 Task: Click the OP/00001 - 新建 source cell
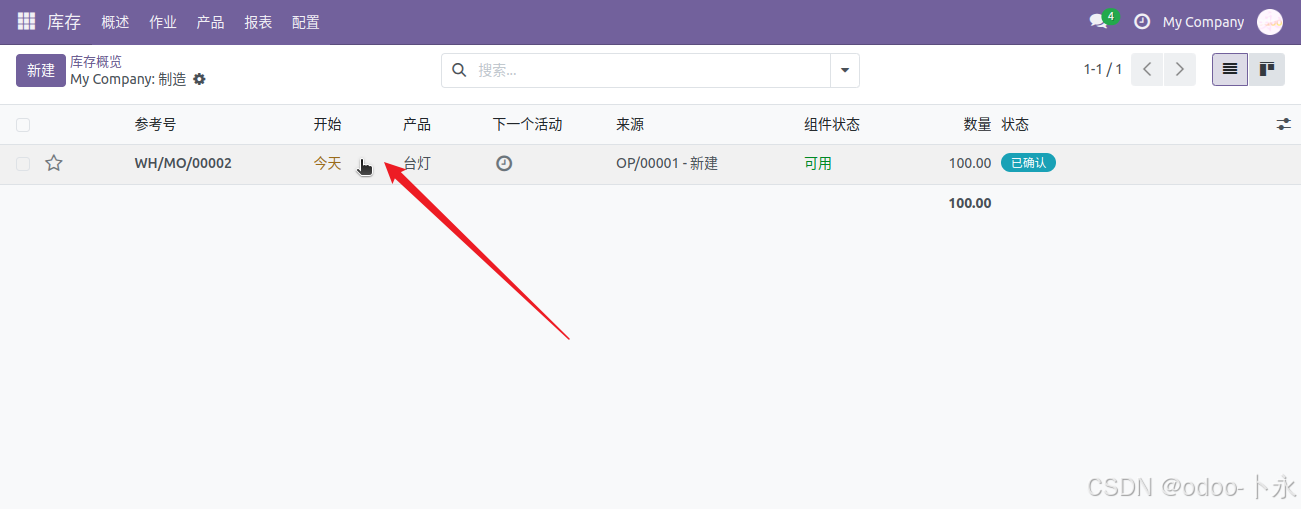[667, 163]
